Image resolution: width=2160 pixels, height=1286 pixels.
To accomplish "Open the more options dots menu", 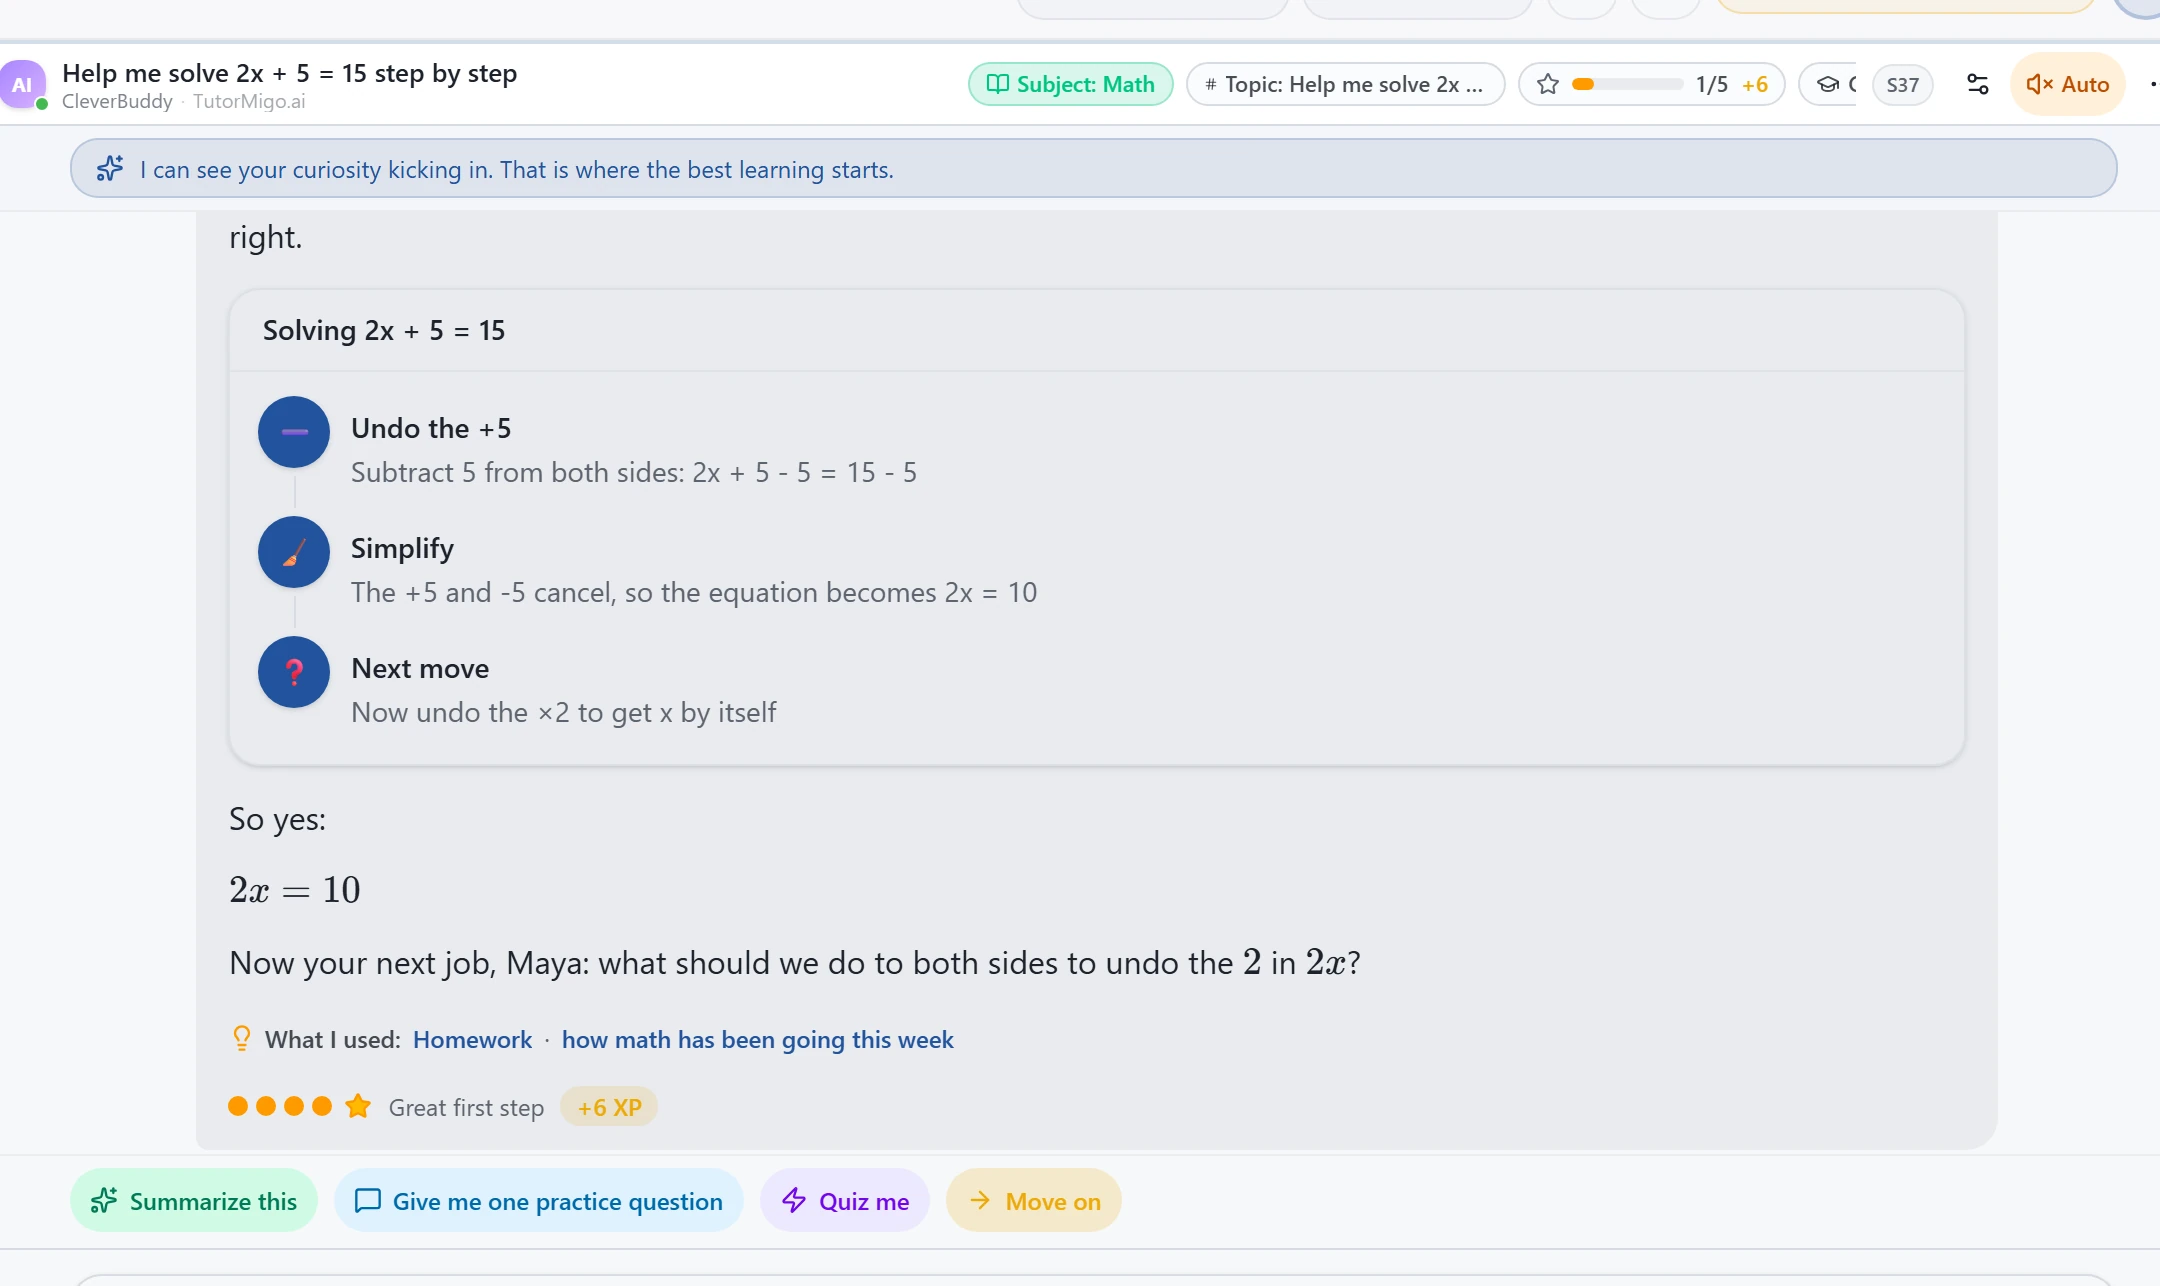I will [2152, 85].
